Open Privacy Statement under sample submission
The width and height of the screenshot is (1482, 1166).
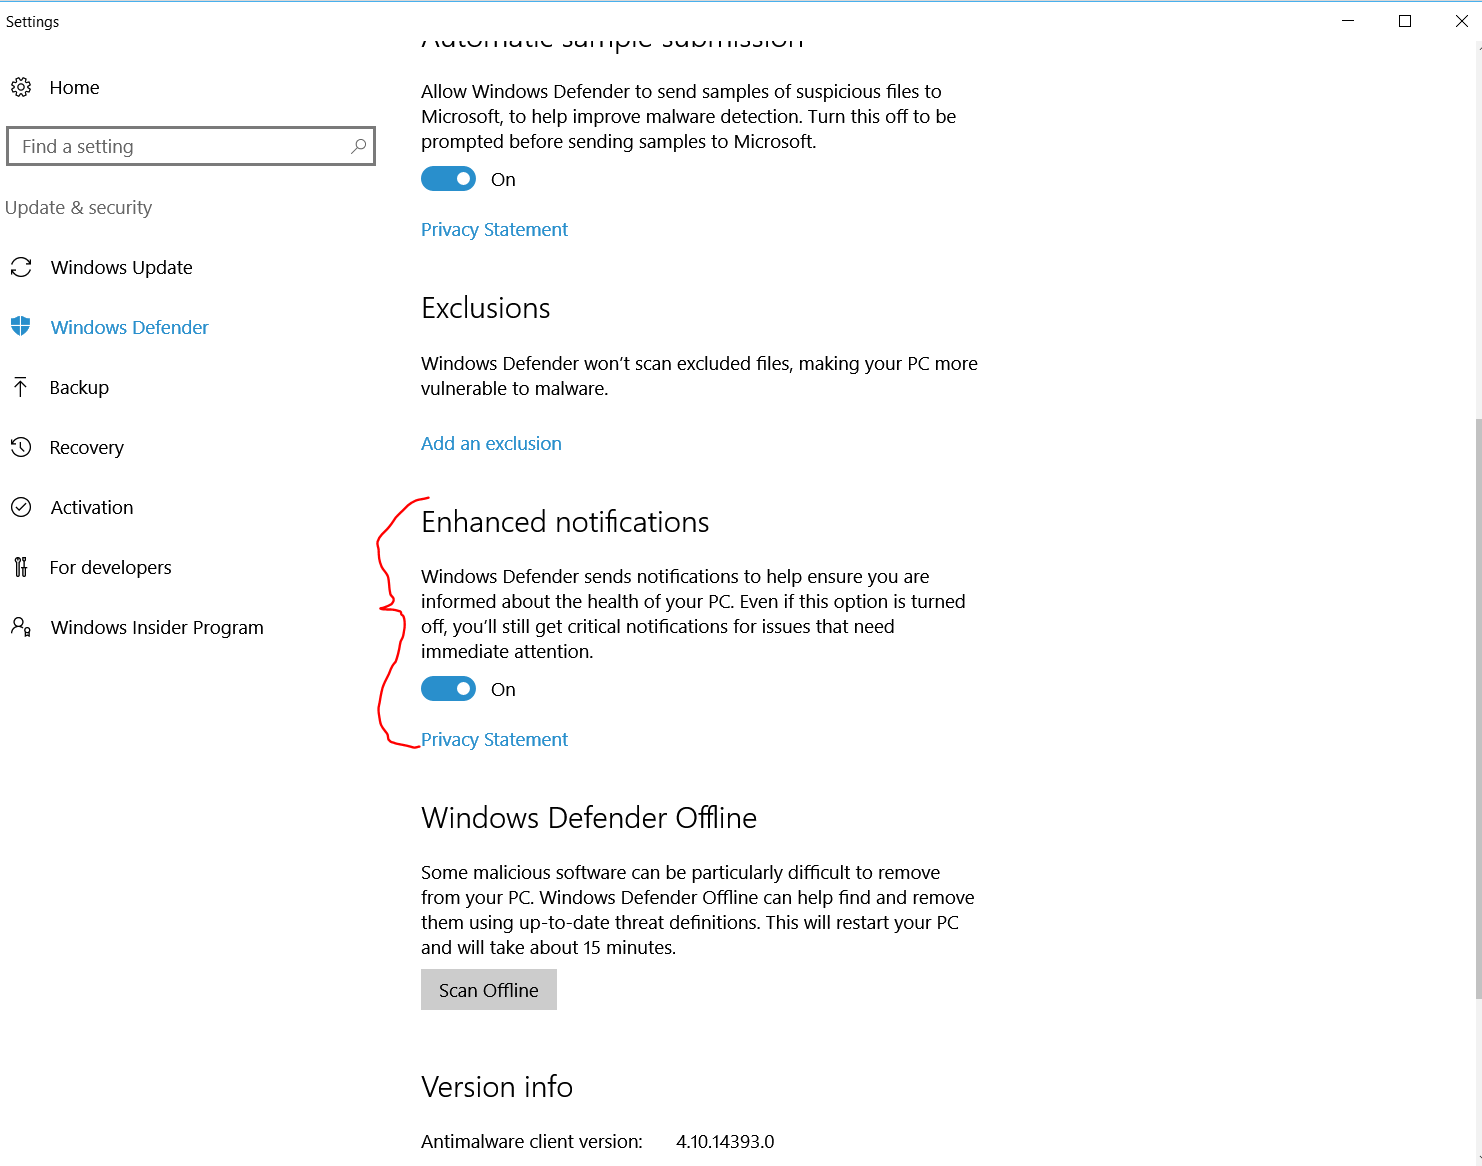coord(494,229)
